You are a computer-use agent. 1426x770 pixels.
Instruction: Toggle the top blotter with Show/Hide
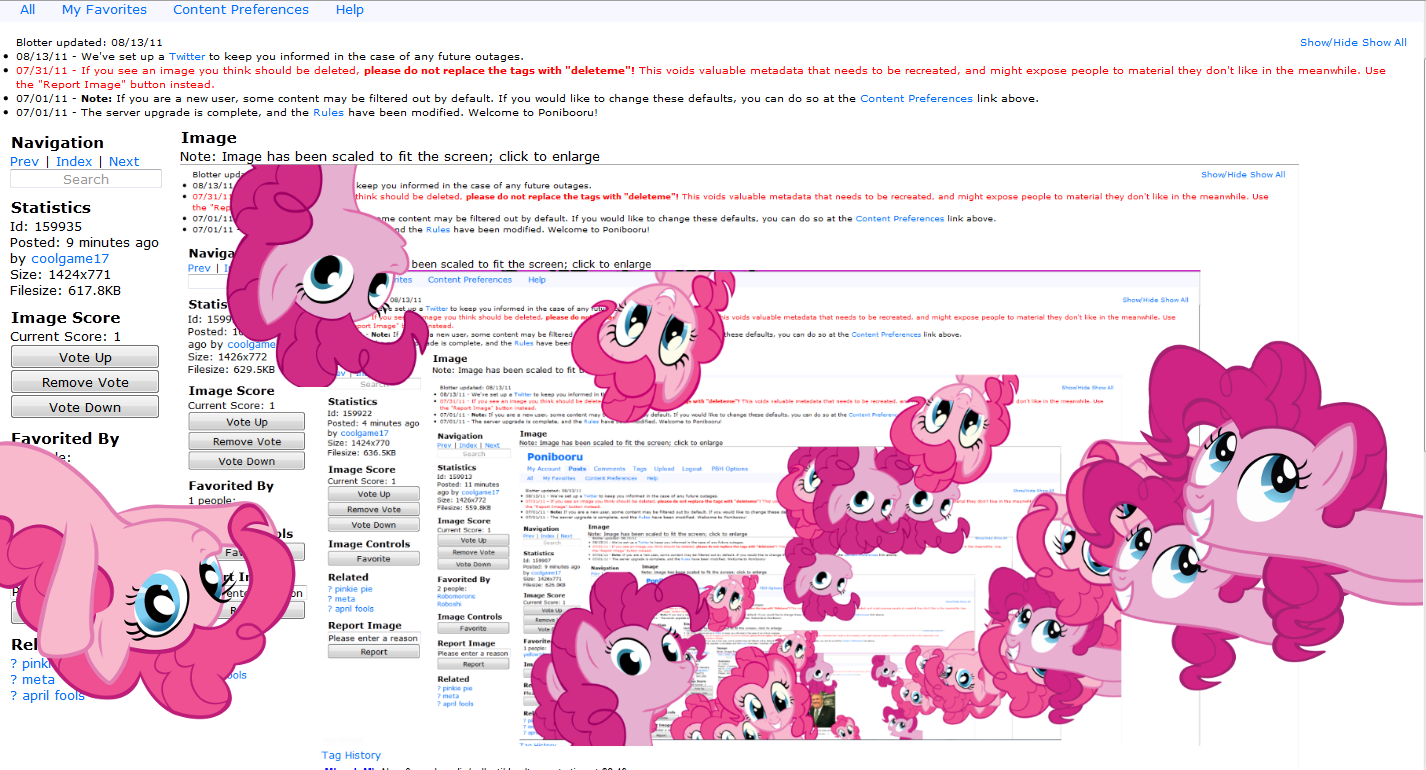[1329, 43]
